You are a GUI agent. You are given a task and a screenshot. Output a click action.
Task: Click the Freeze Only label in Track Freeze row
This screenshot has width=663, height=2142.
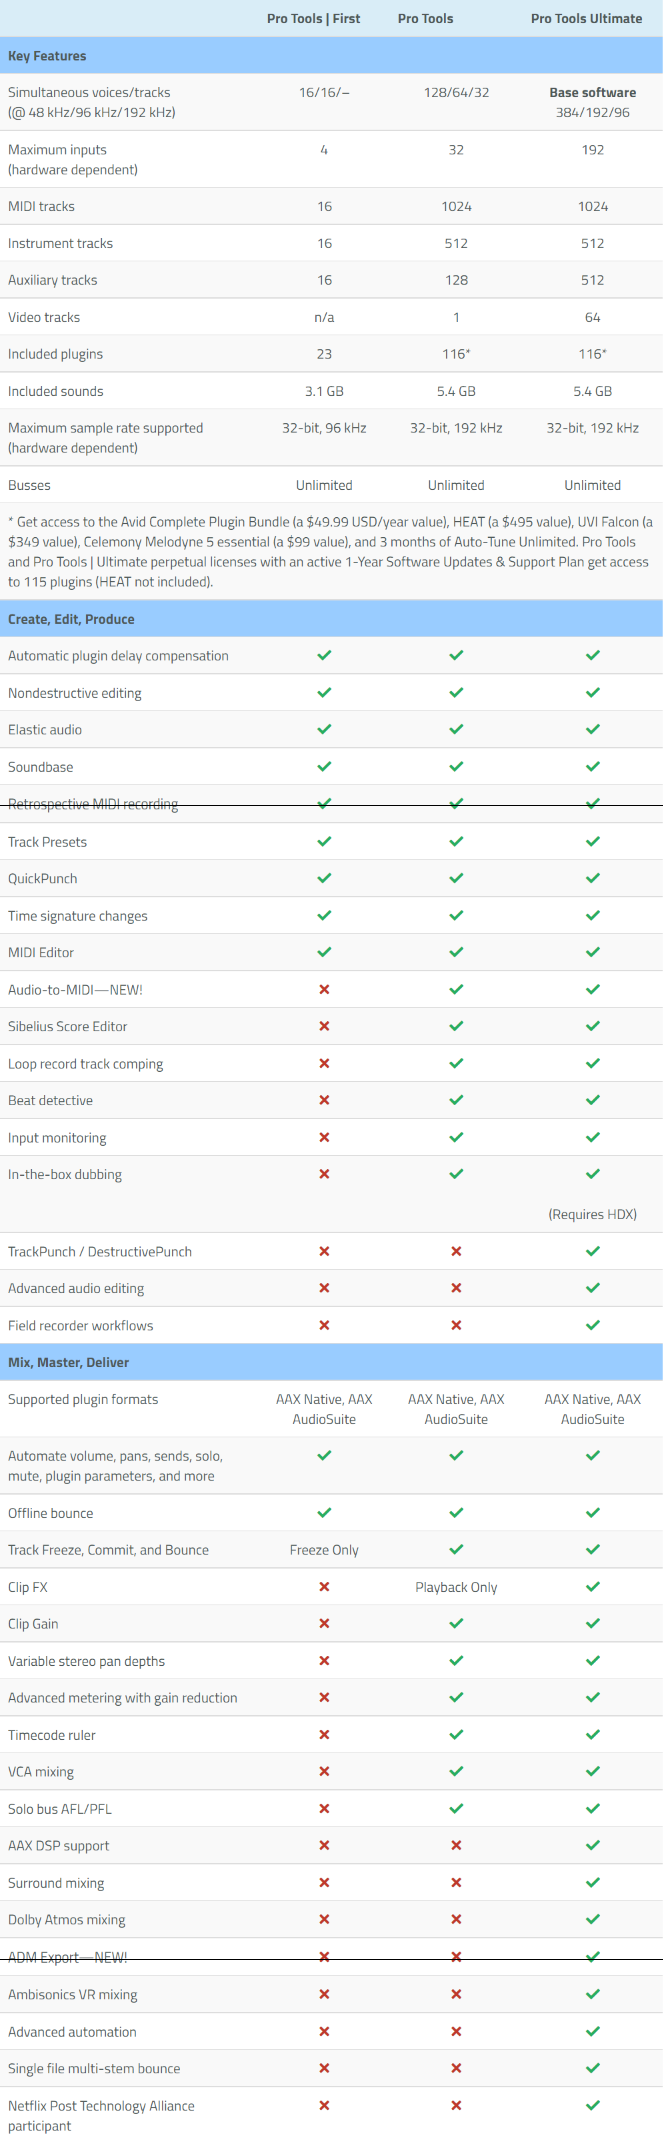point(324,1550)
